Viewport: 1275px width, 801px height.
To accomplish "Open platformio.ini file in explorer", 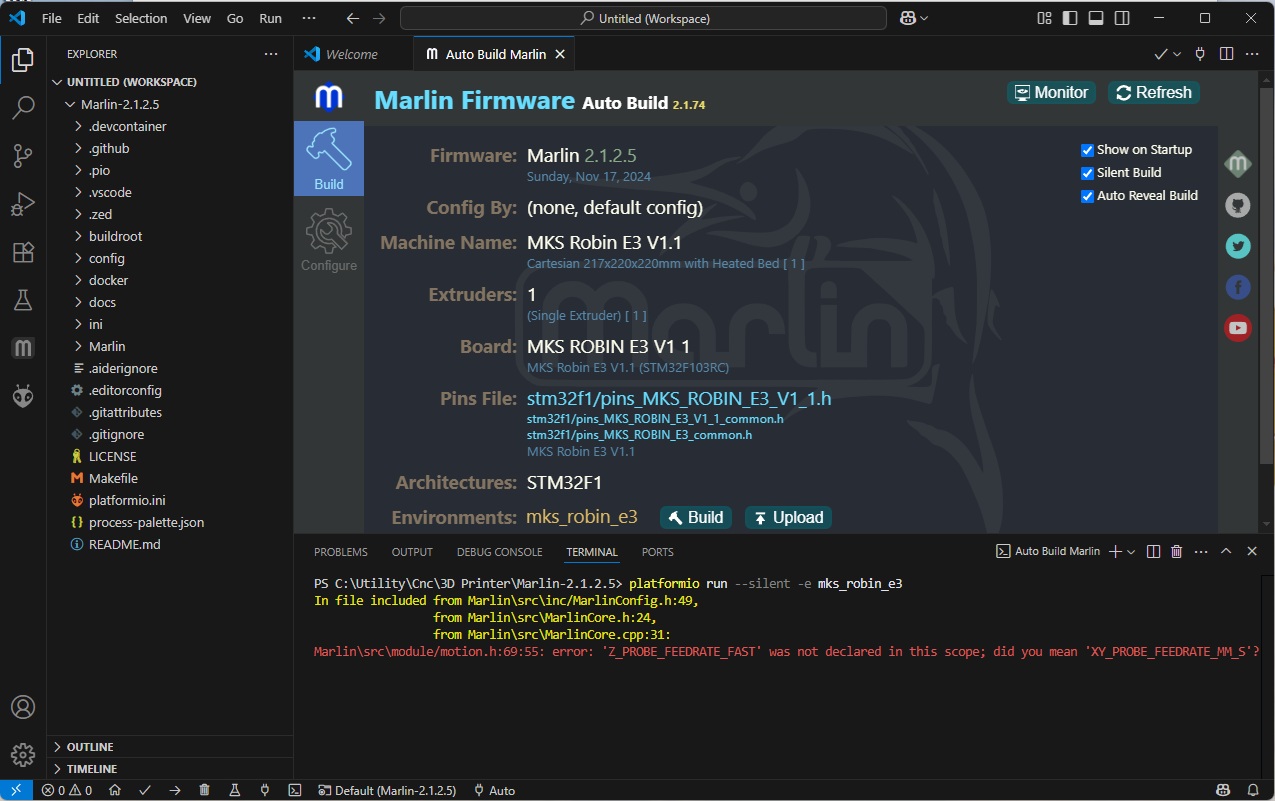I will pos(127,500).
